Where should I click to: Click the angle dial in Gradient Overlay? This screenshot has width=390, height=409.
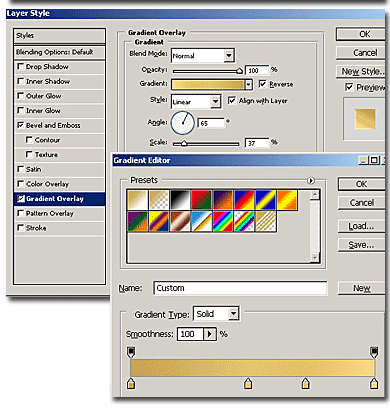[x=183, y=123]
